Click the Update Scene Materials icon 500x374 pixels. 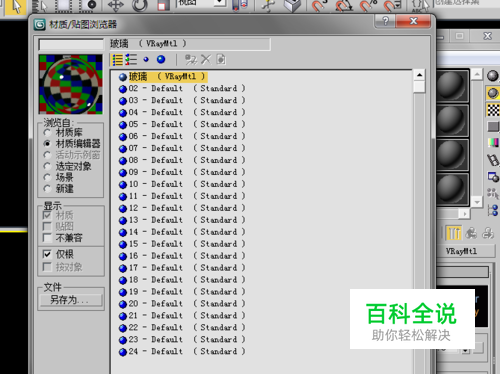click(x=191, y=60)
